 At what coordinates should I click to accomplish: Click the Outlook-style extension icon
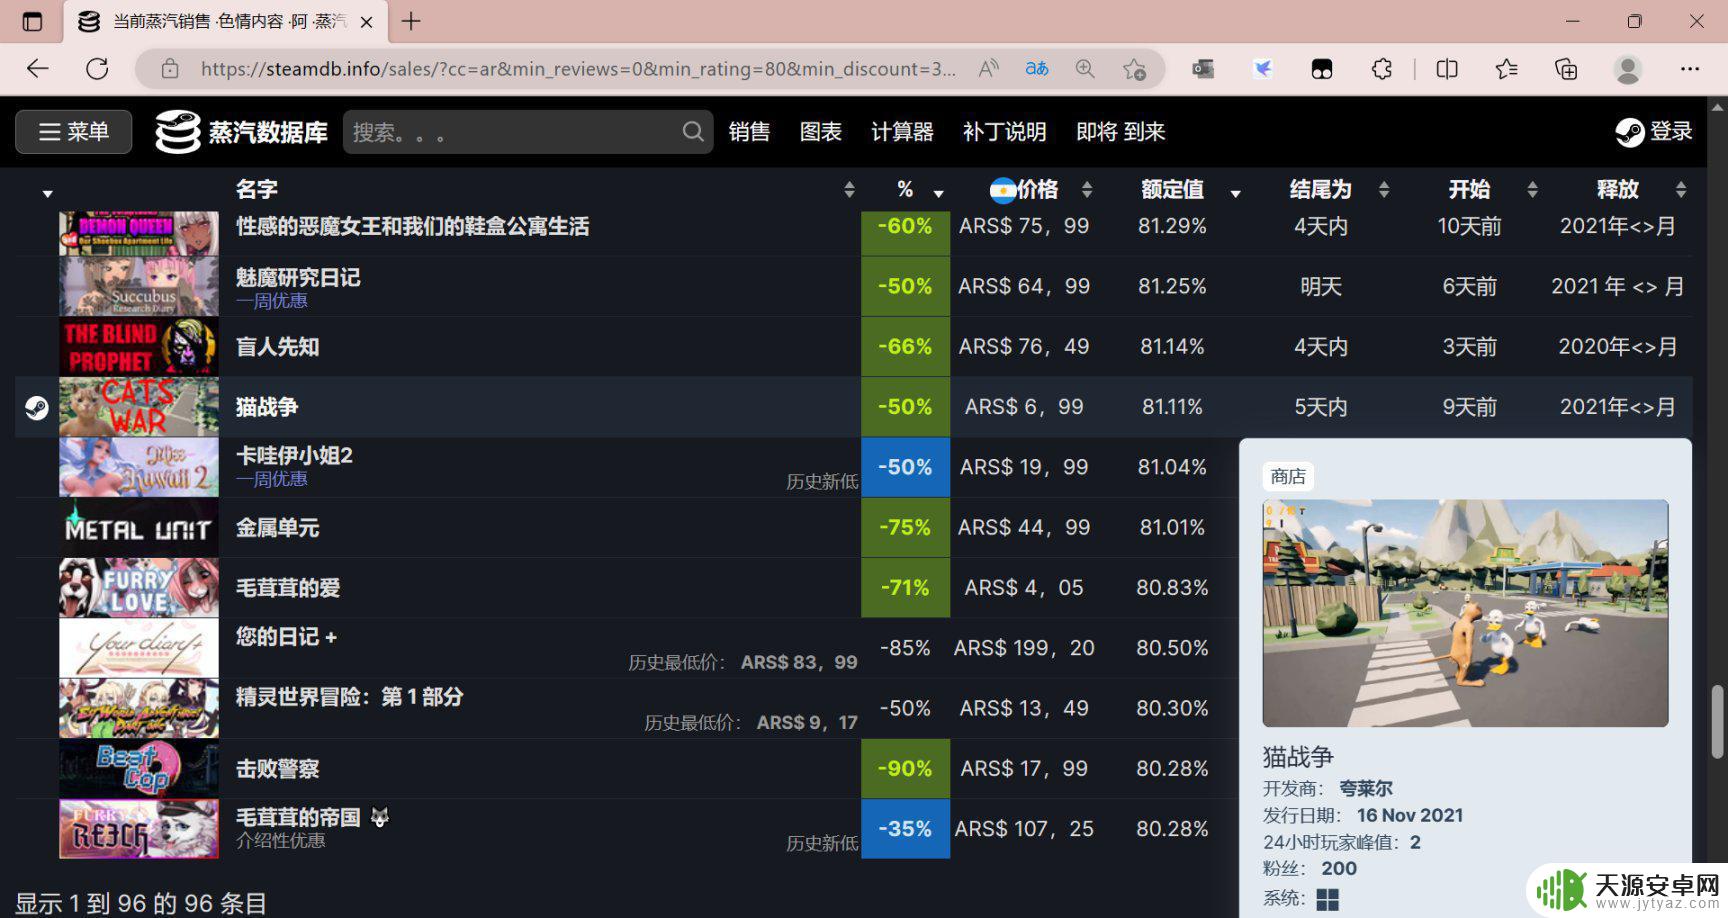[1203, 69]
